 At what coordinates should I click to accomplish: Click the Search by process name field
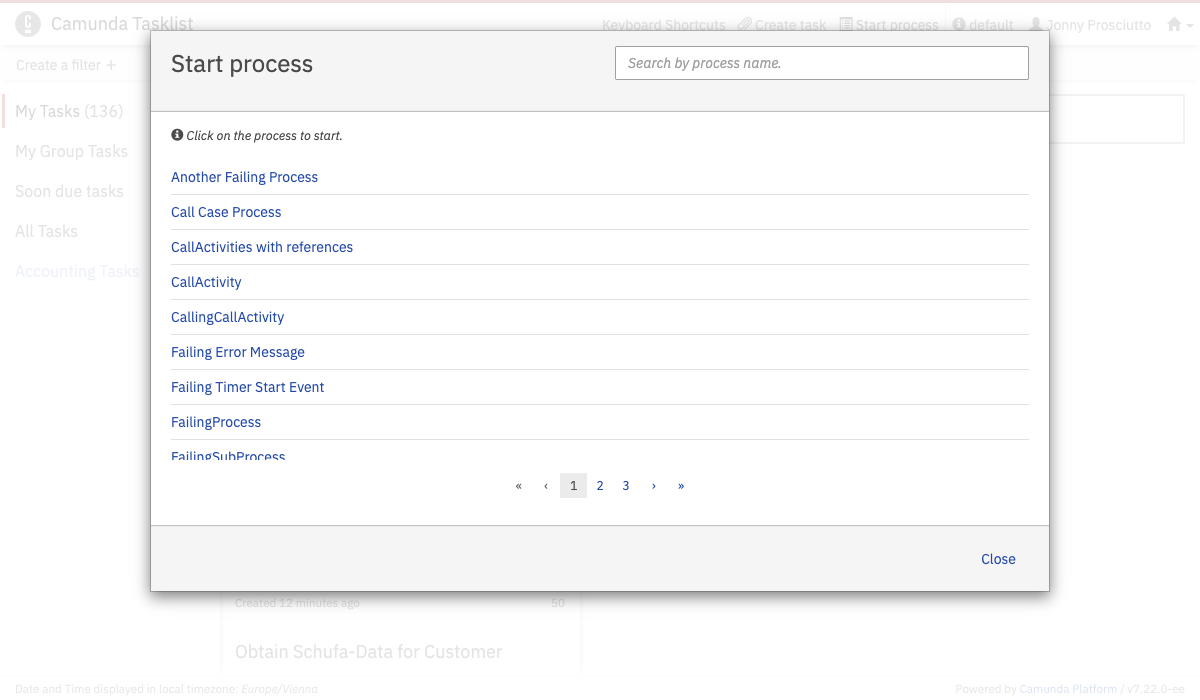coord(821,63)
